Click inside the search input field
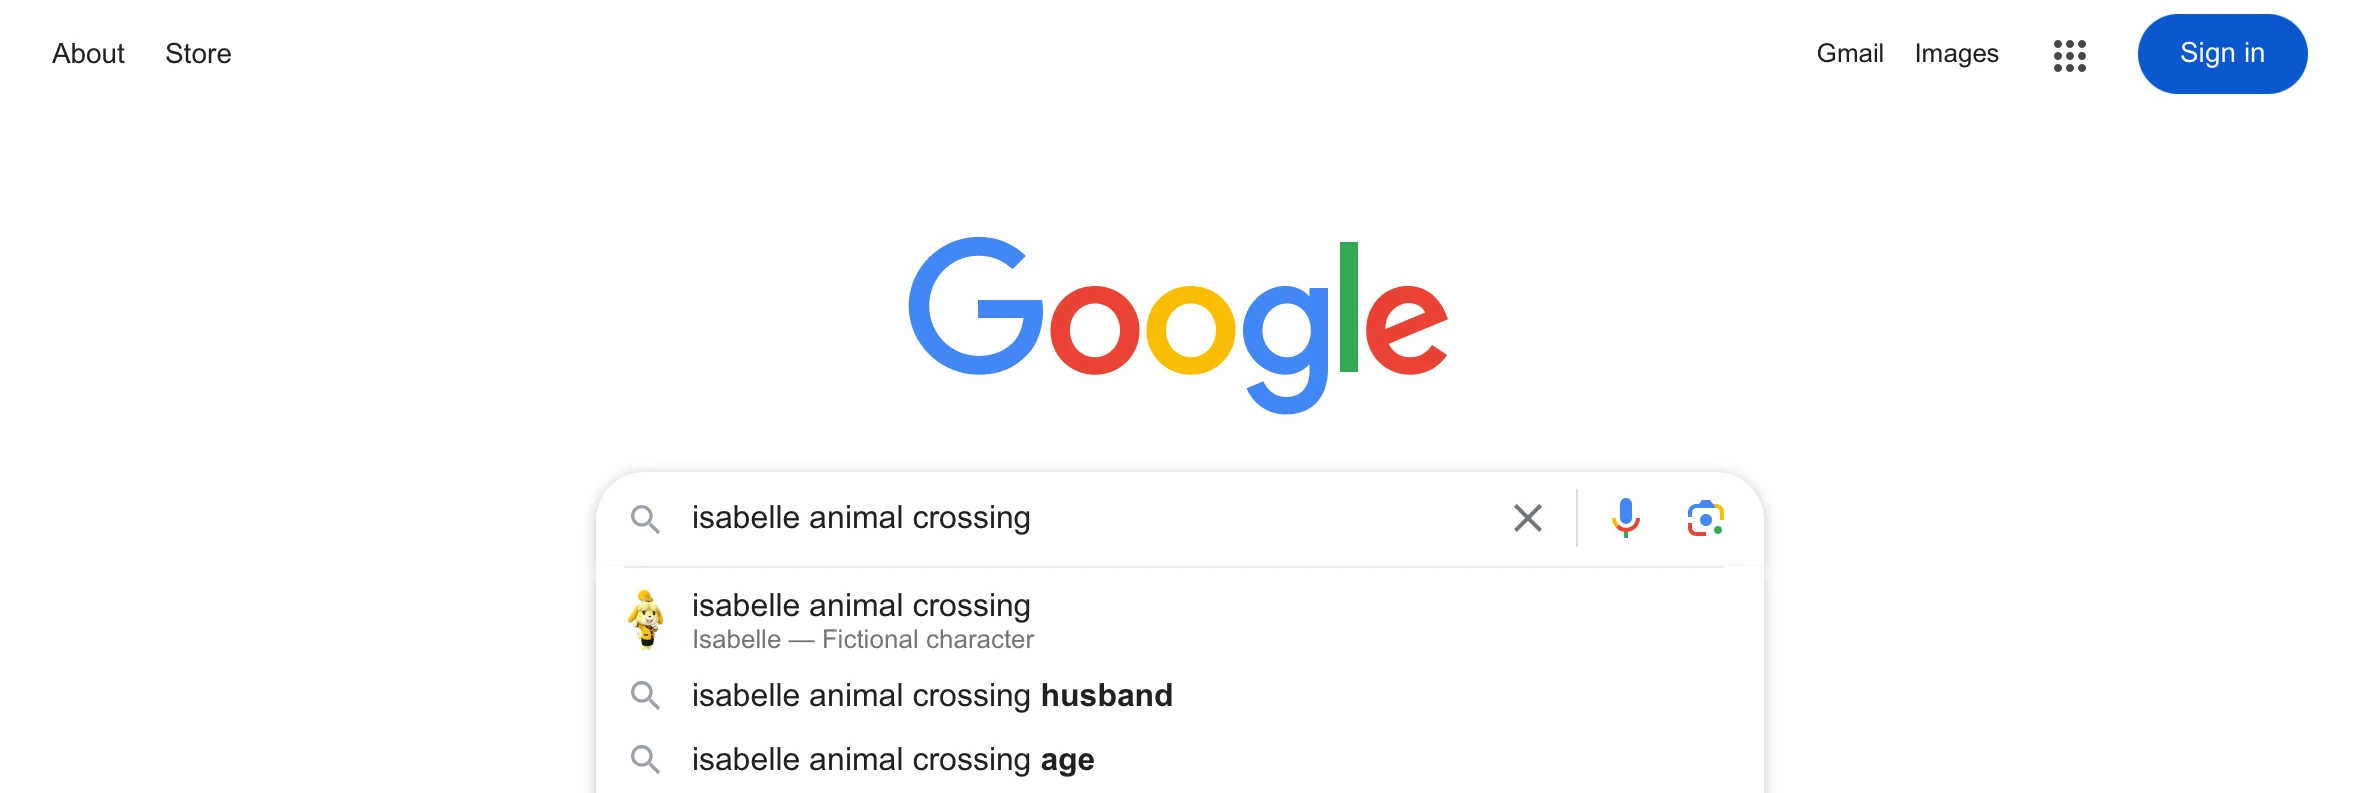Viewport: 2360px width, 793px height. (1050, 518)
